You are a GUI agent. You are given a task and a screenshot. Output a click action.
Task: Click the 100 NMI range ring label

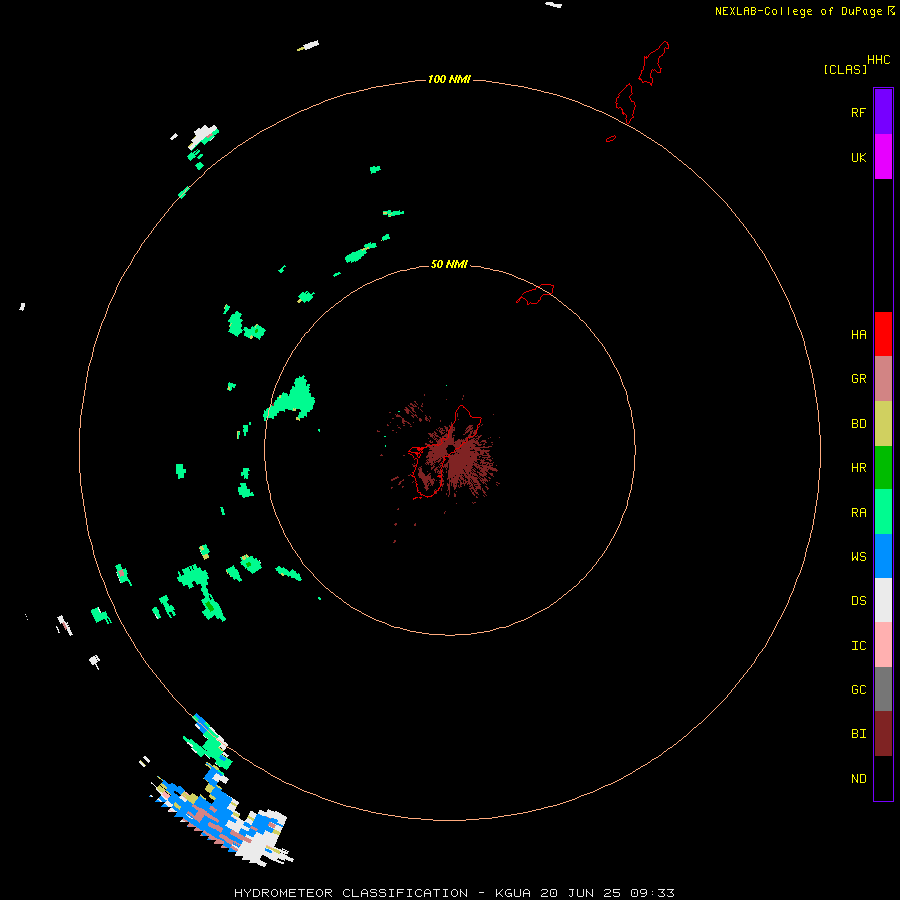click(x=449, y=79)
